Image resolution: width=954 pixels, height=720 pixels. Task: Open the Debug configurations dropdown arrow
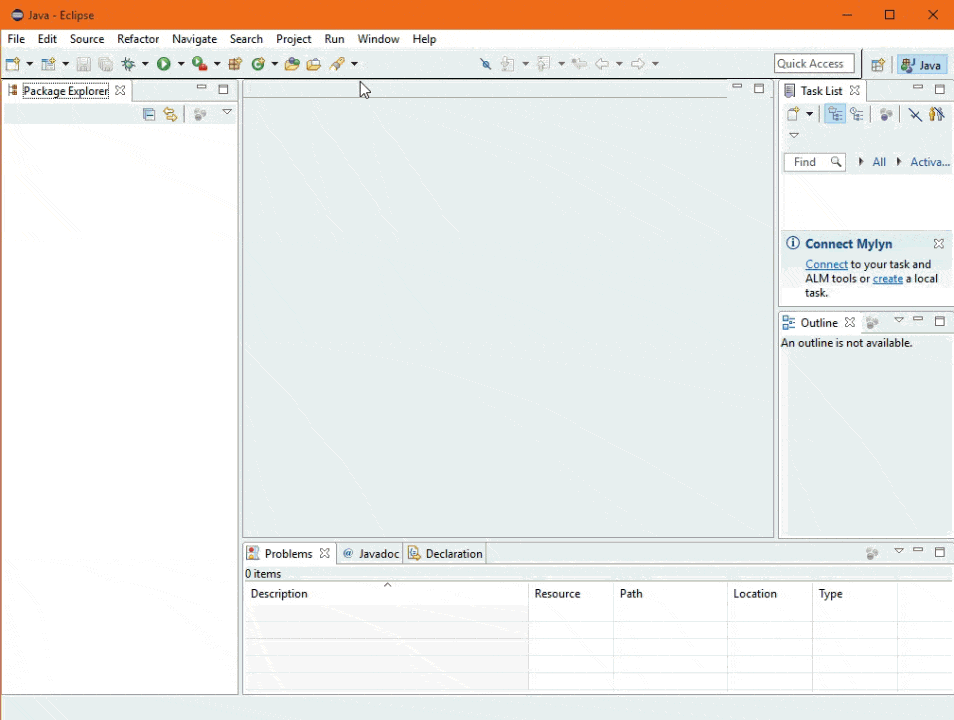(145, 64)
